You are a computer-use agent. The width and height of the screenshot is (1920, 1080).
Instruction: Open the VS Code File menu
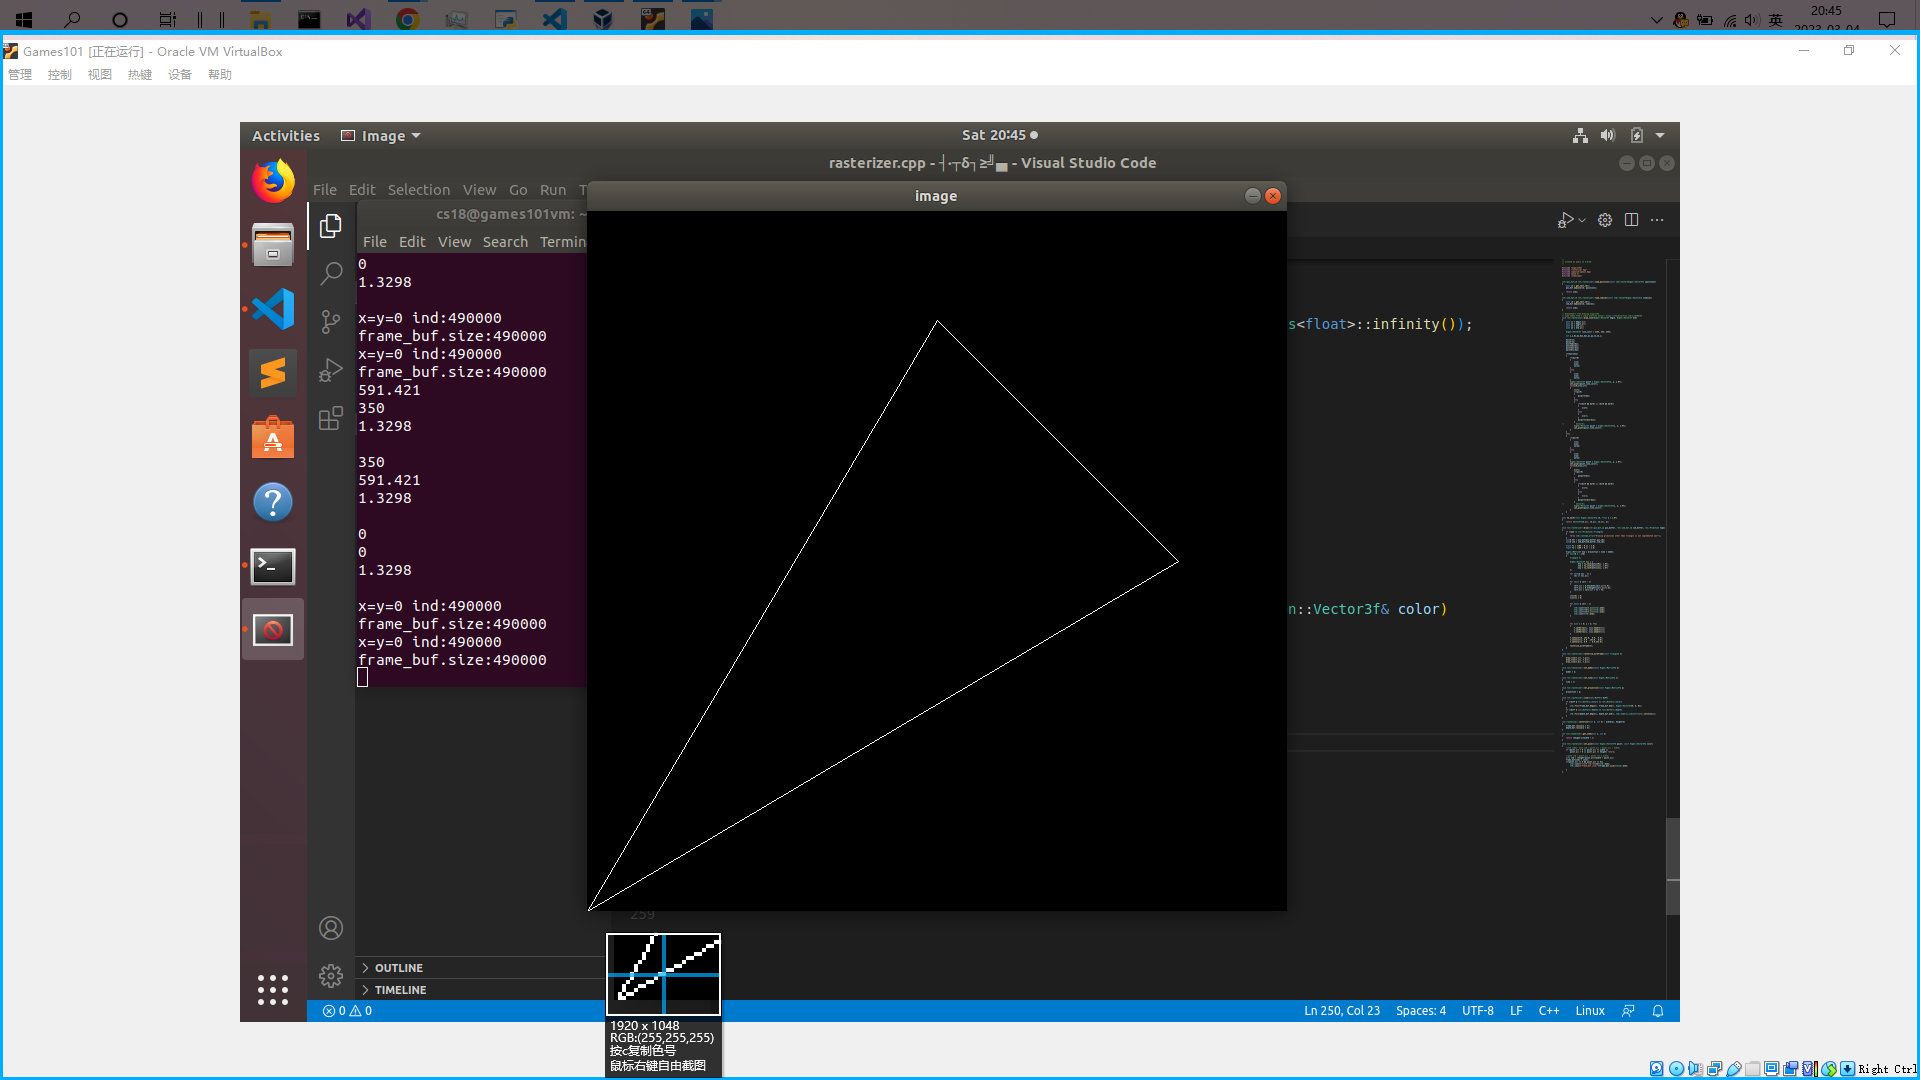324,190
